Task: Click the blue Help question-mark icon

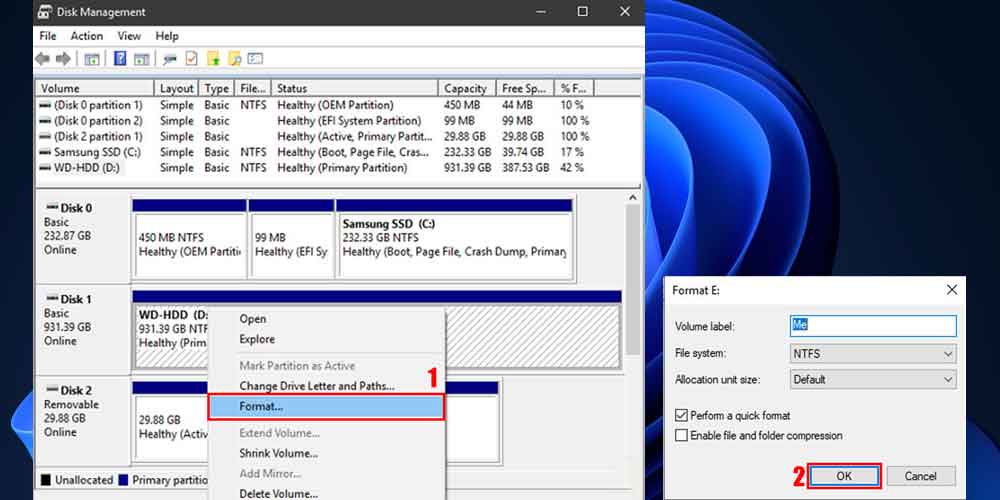Action: (x=120, y=59)
